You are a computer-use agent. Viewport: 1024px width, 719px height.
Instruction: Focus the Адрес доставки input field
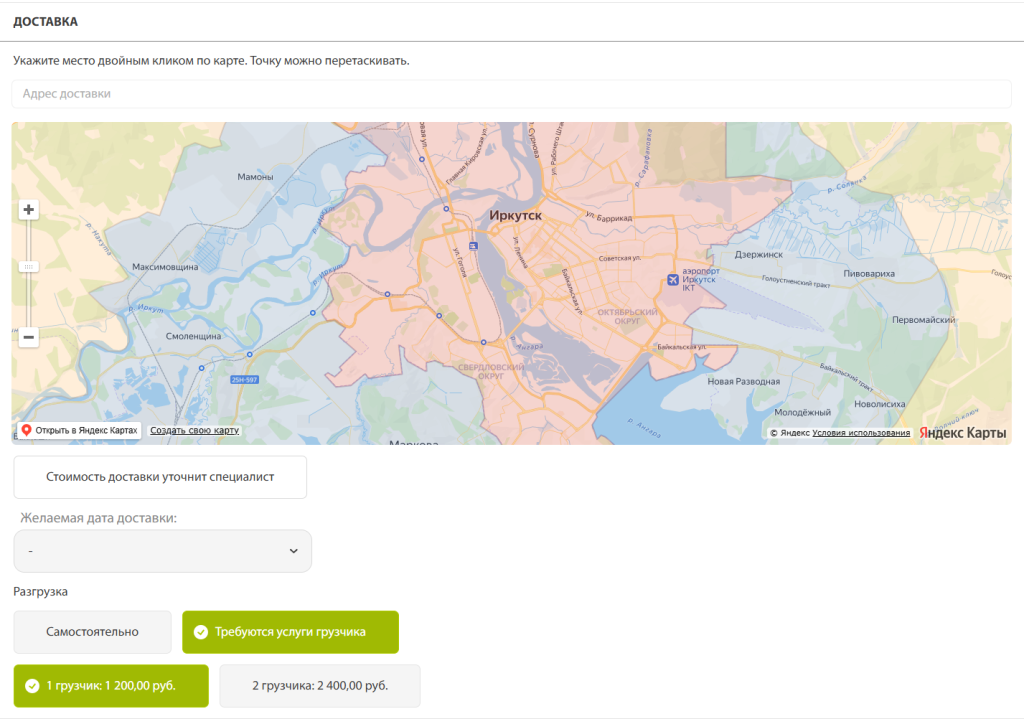(x=511, y=93)
